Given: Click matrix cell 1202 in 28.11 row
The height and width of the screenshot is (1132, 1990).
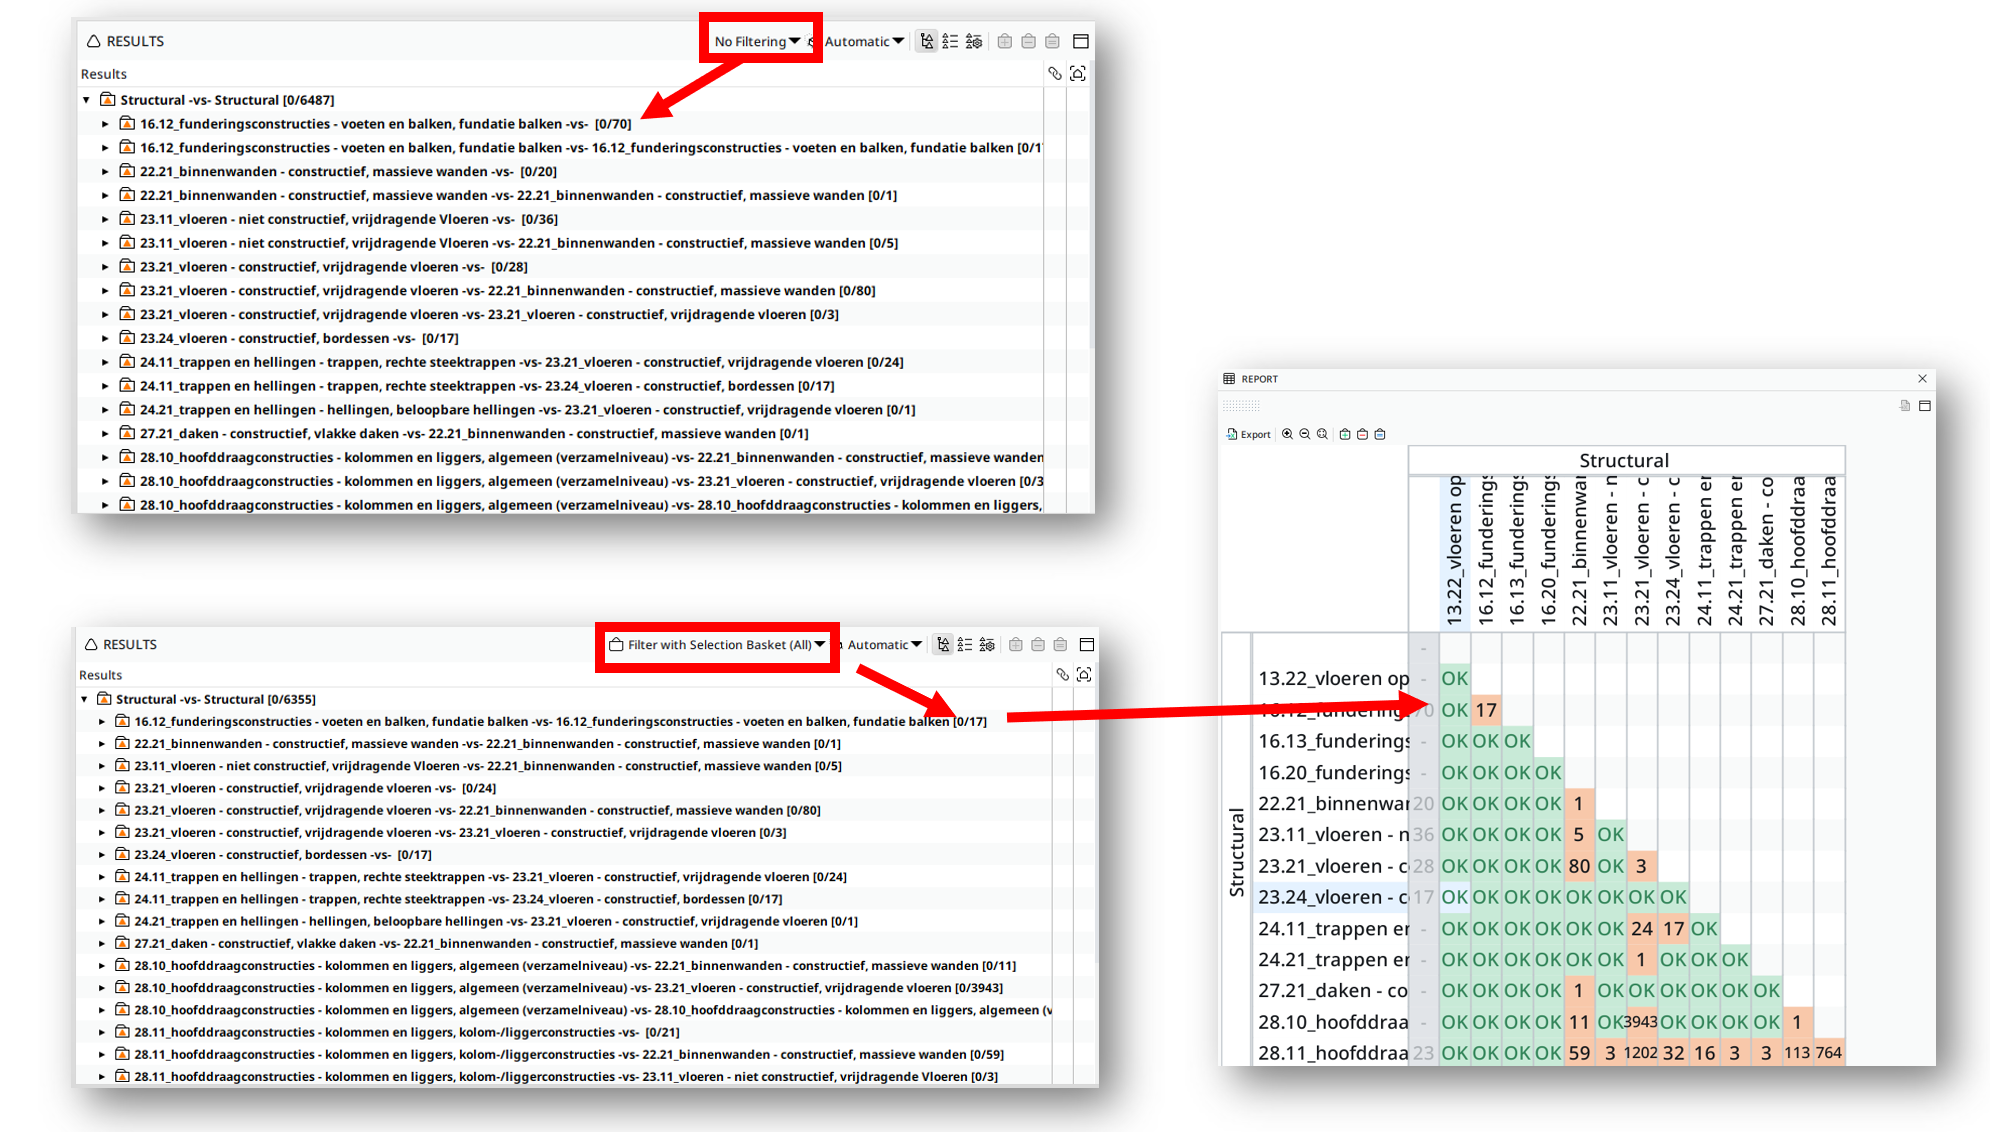Looking at the screenshot, I should coord(1640,1053).
